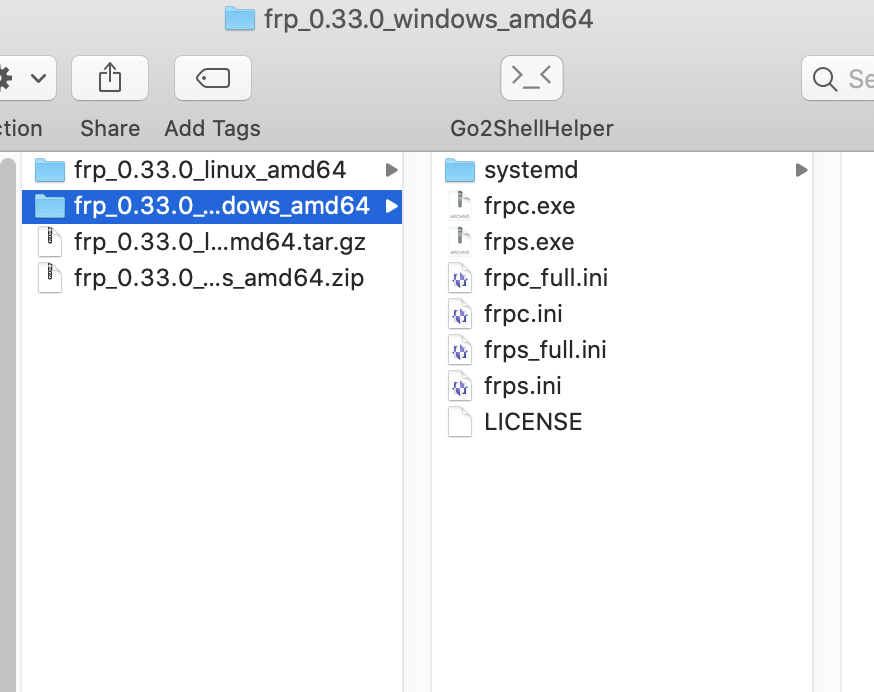Screen dimensions: 874x692
Task: Select the amd64.zip archive file
Action: 218,278
